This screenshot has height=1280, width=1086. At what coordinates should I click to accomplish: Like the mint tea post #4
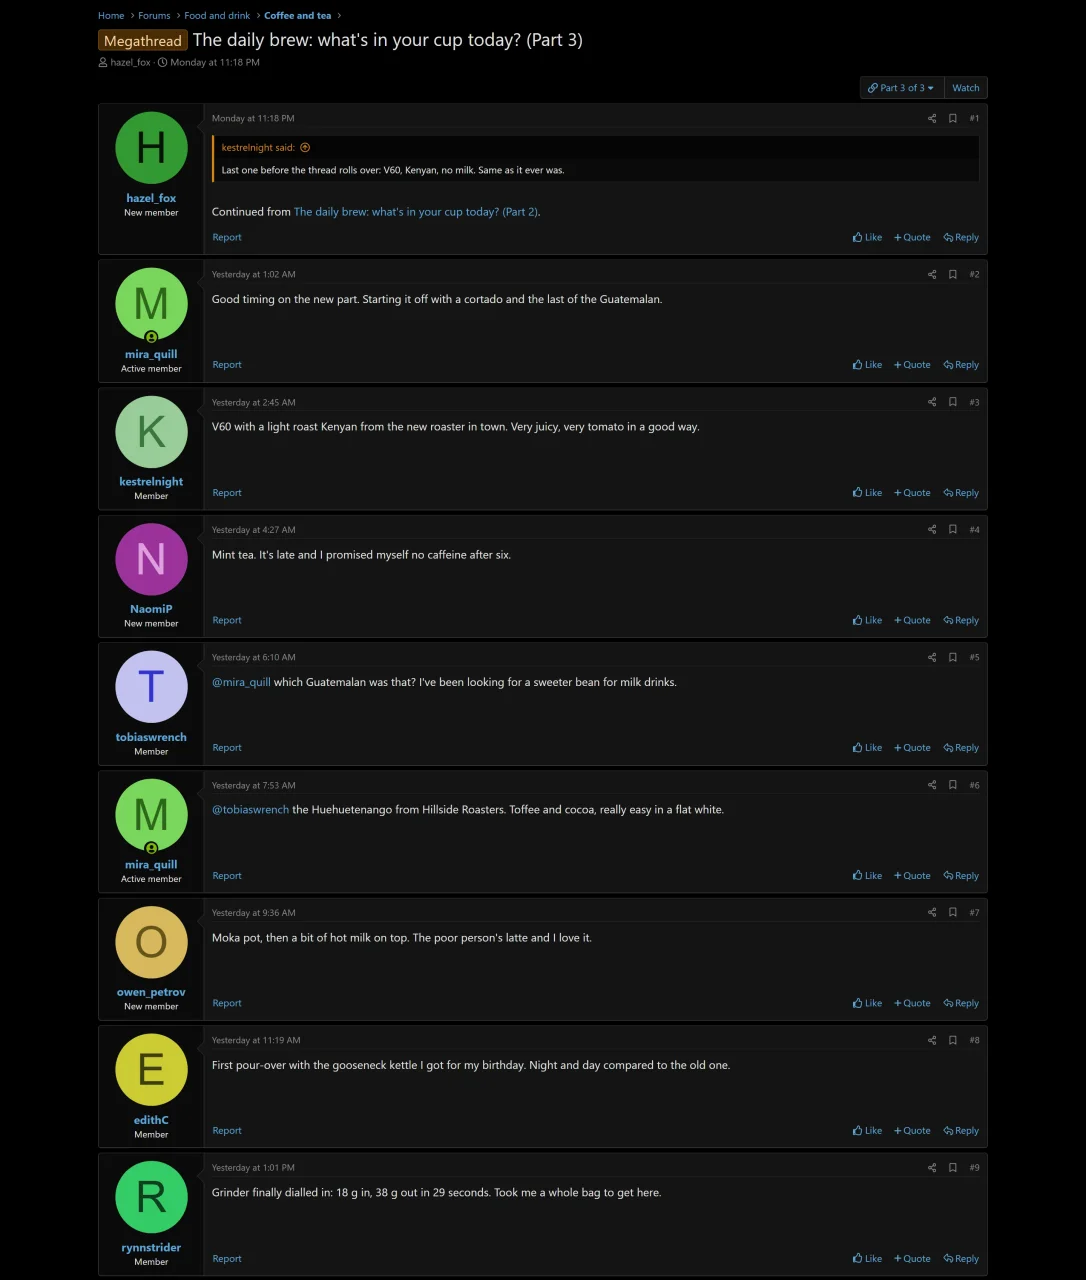tap(867, 621)
